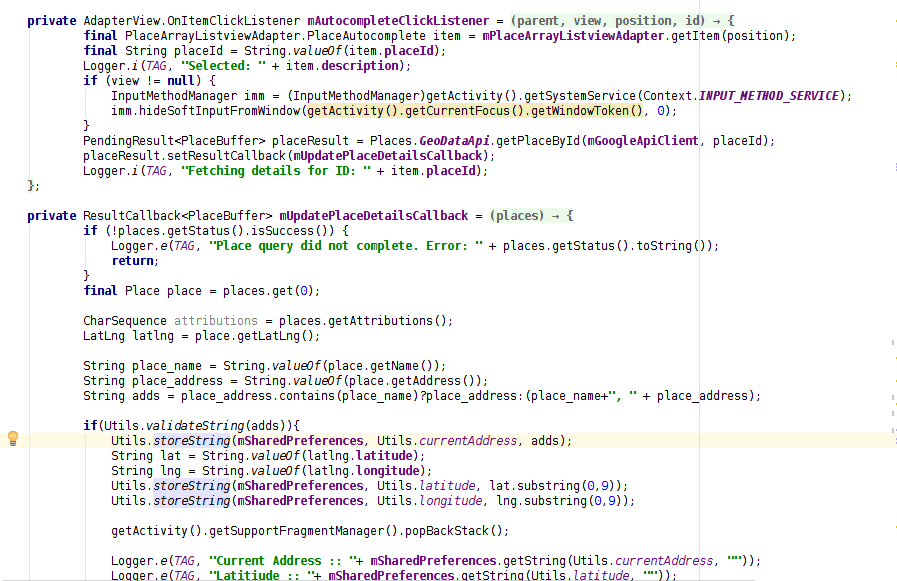Image resolution: width=897 pixels, height=581 pixels.
Task: Click the "getLatLng()" method call
Action: (x=276, y=336)
